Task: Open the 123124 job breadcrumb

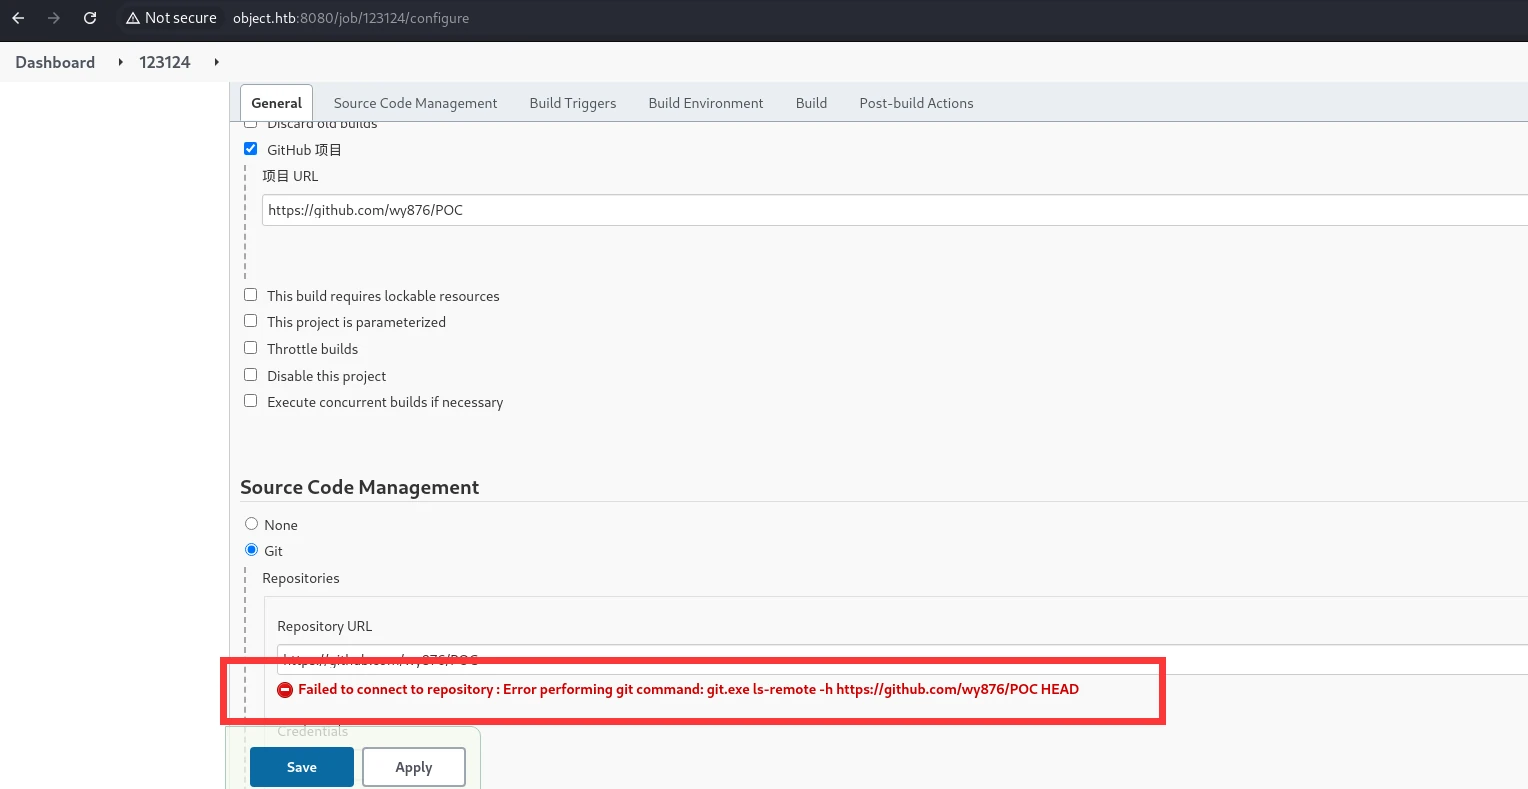Action: [165, 62]
